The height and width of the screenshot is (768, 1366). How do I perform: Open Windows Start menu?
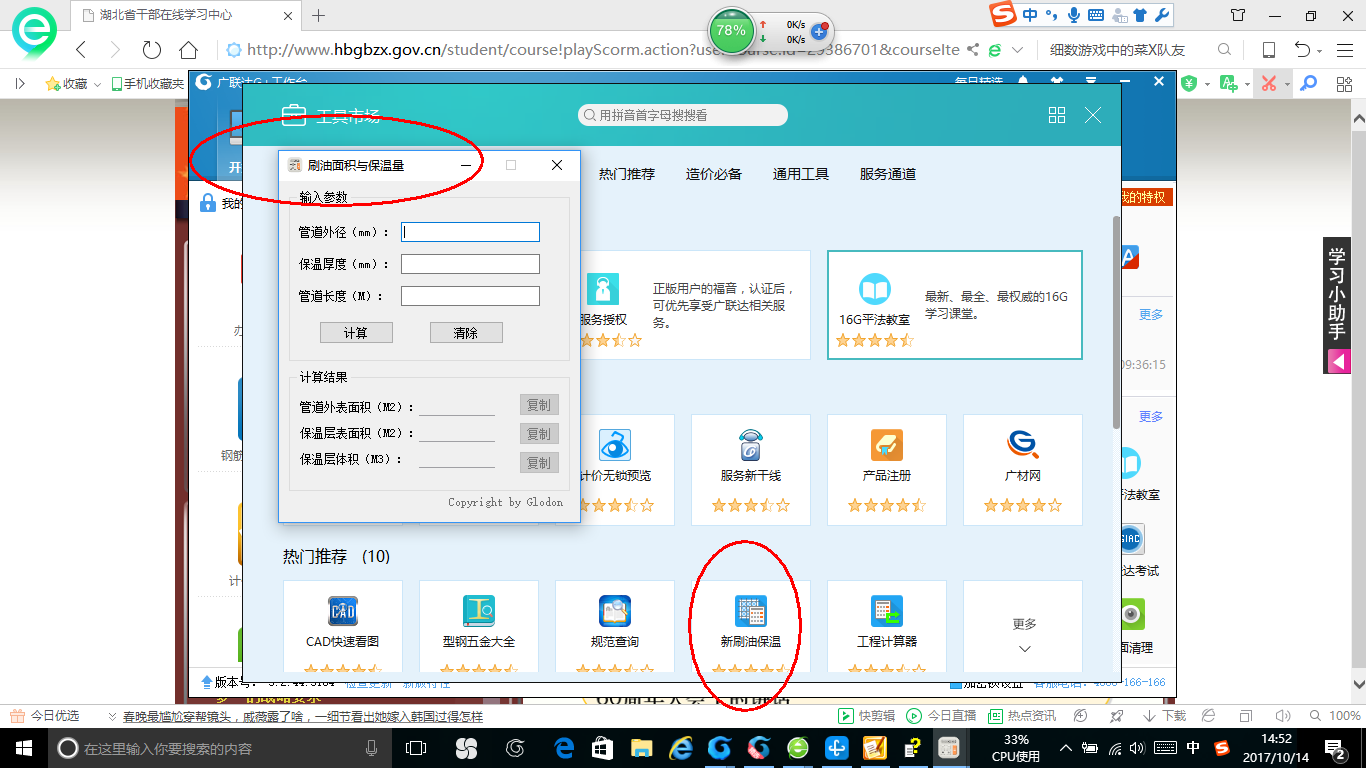(23, 748)
